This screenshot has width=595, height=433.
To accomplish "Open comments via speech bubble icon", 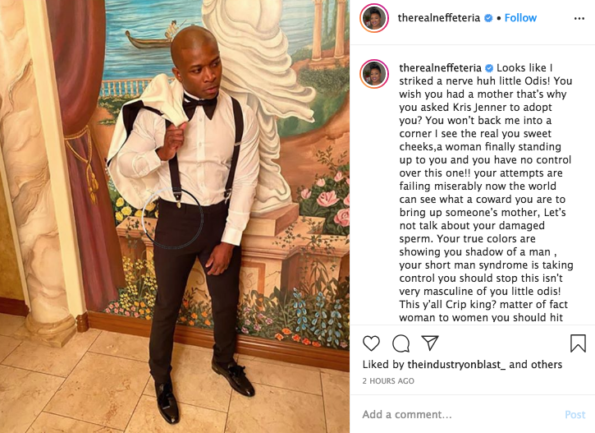I will pyautogui.click(x=401, y=343).
